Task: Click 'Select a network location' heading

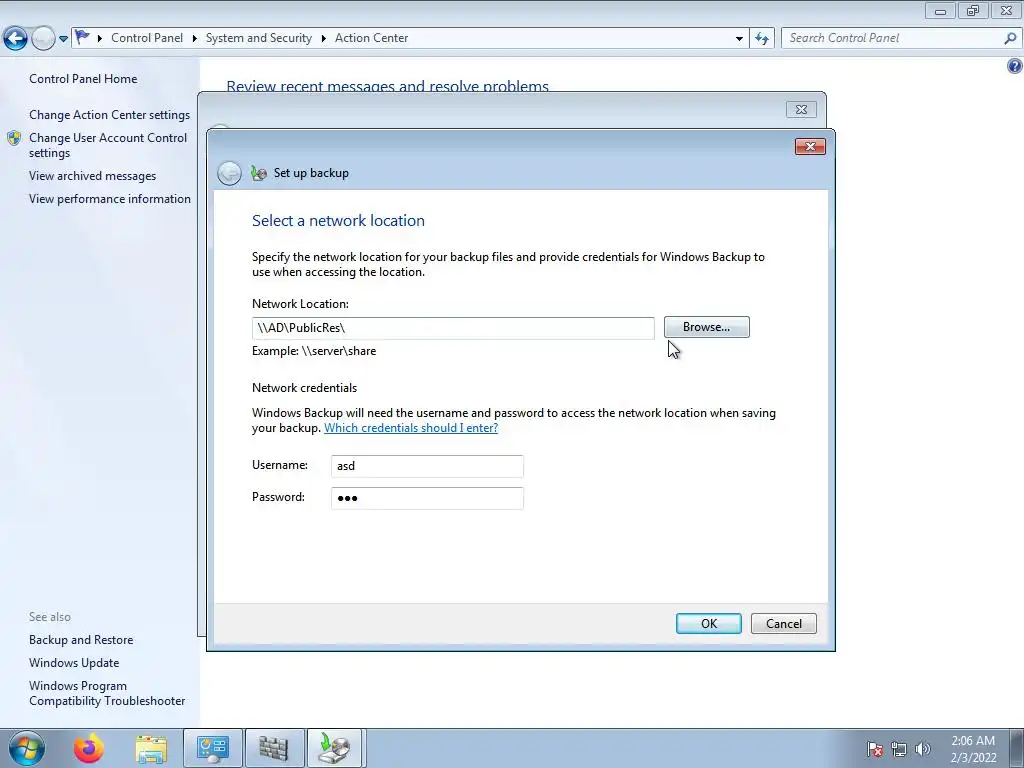Action: [338, 221]
